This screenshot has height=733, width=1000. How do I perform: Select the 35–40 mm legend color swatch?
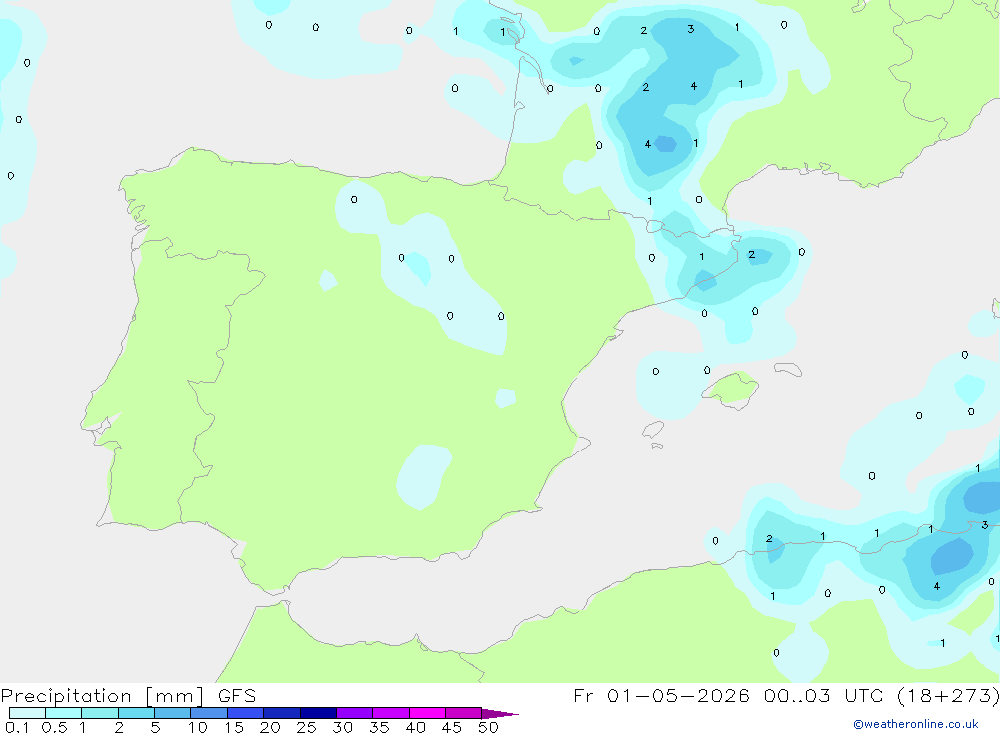[391, 713]
